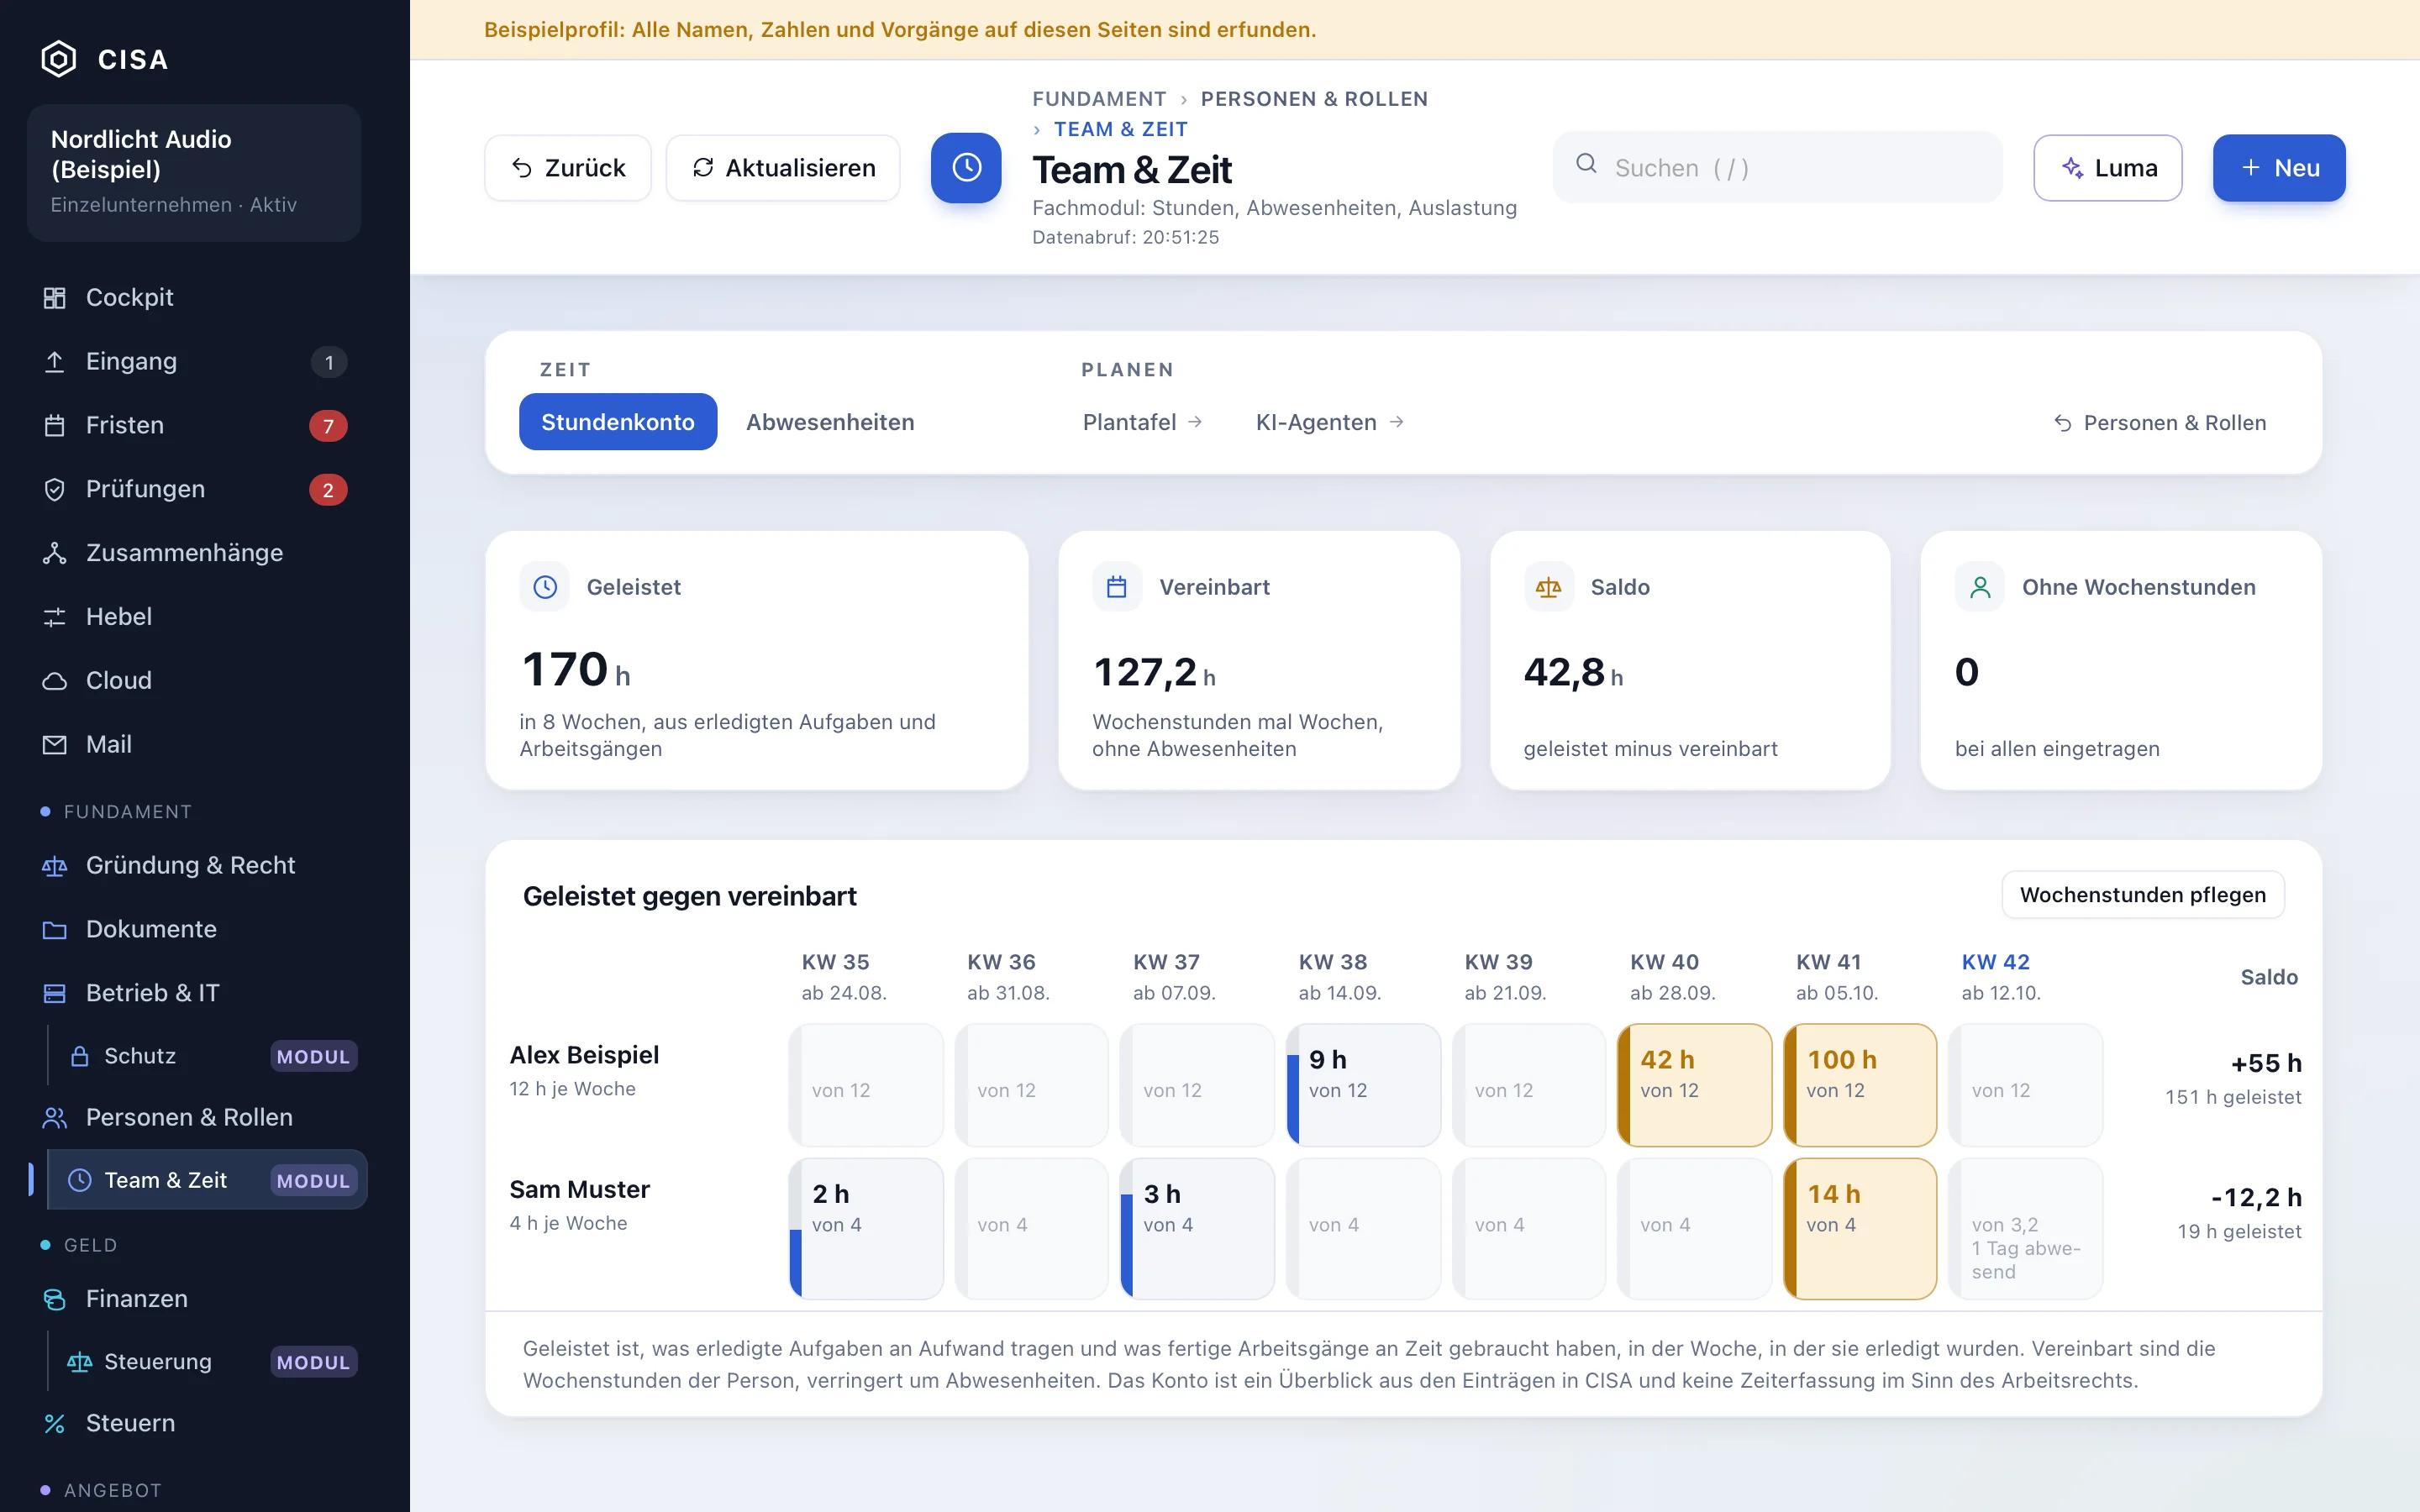
Task: Click the Zurück button
Action: 568,168
